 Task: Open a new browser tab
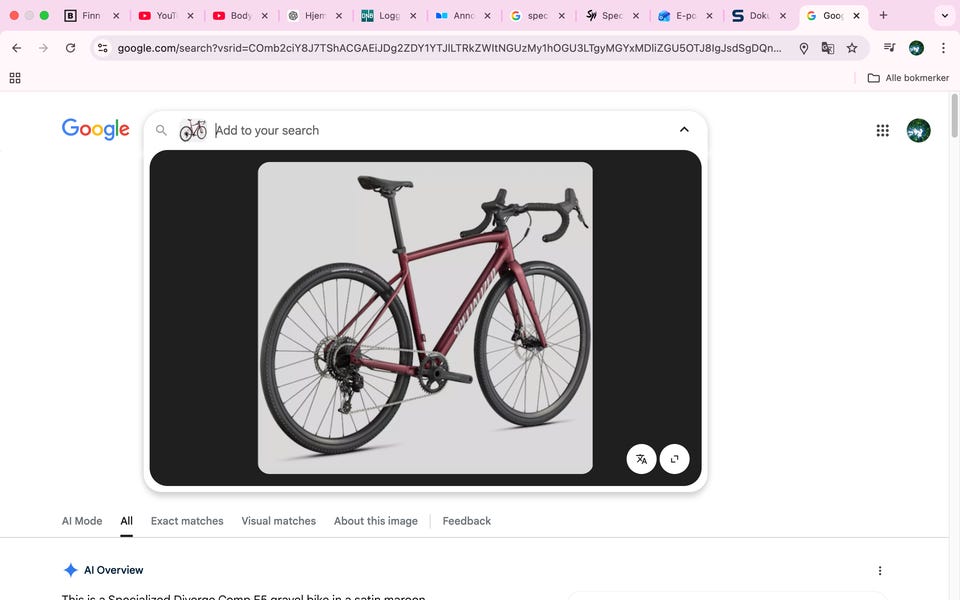click(x=883, y=15)
